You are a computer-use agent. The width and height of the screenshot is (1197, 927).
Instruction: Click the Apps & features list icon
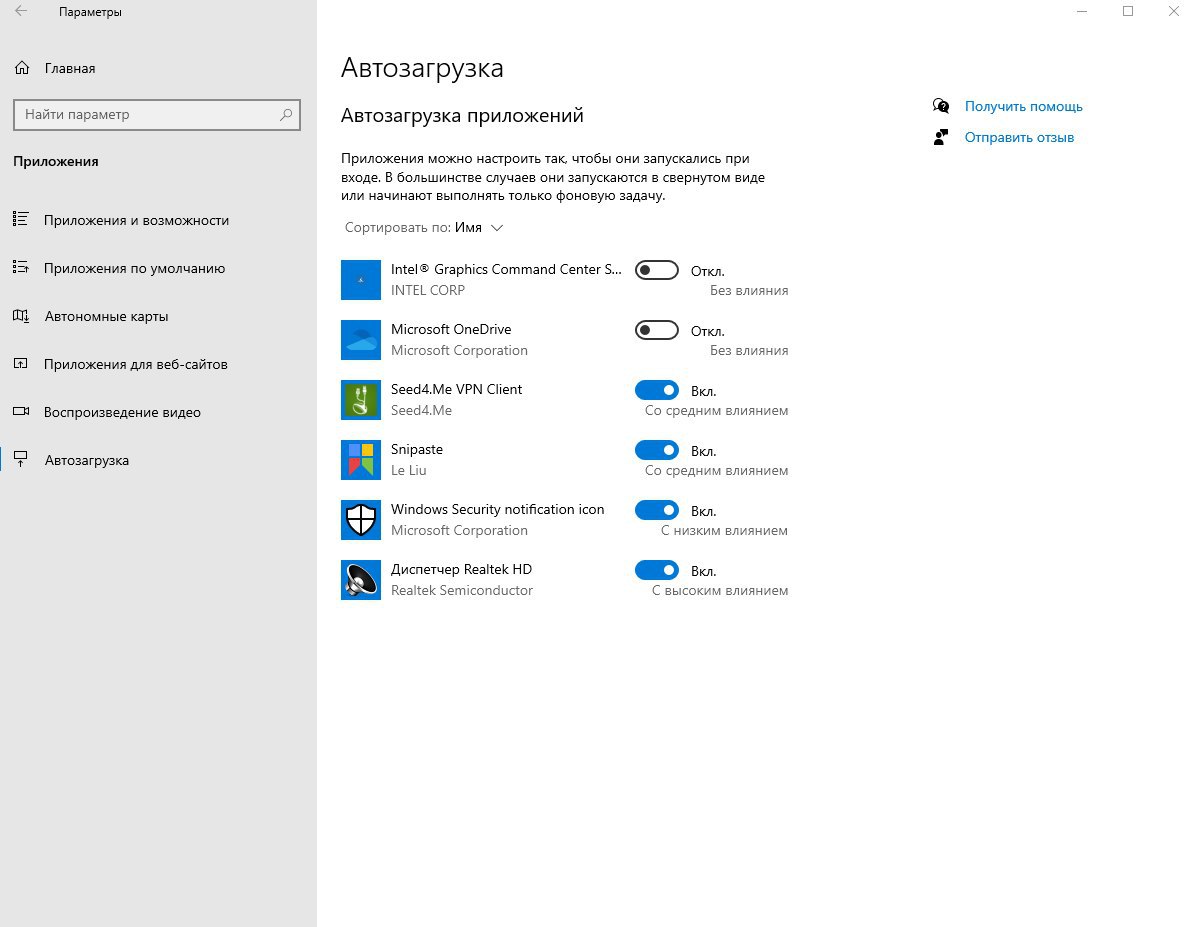click(21, 220)
